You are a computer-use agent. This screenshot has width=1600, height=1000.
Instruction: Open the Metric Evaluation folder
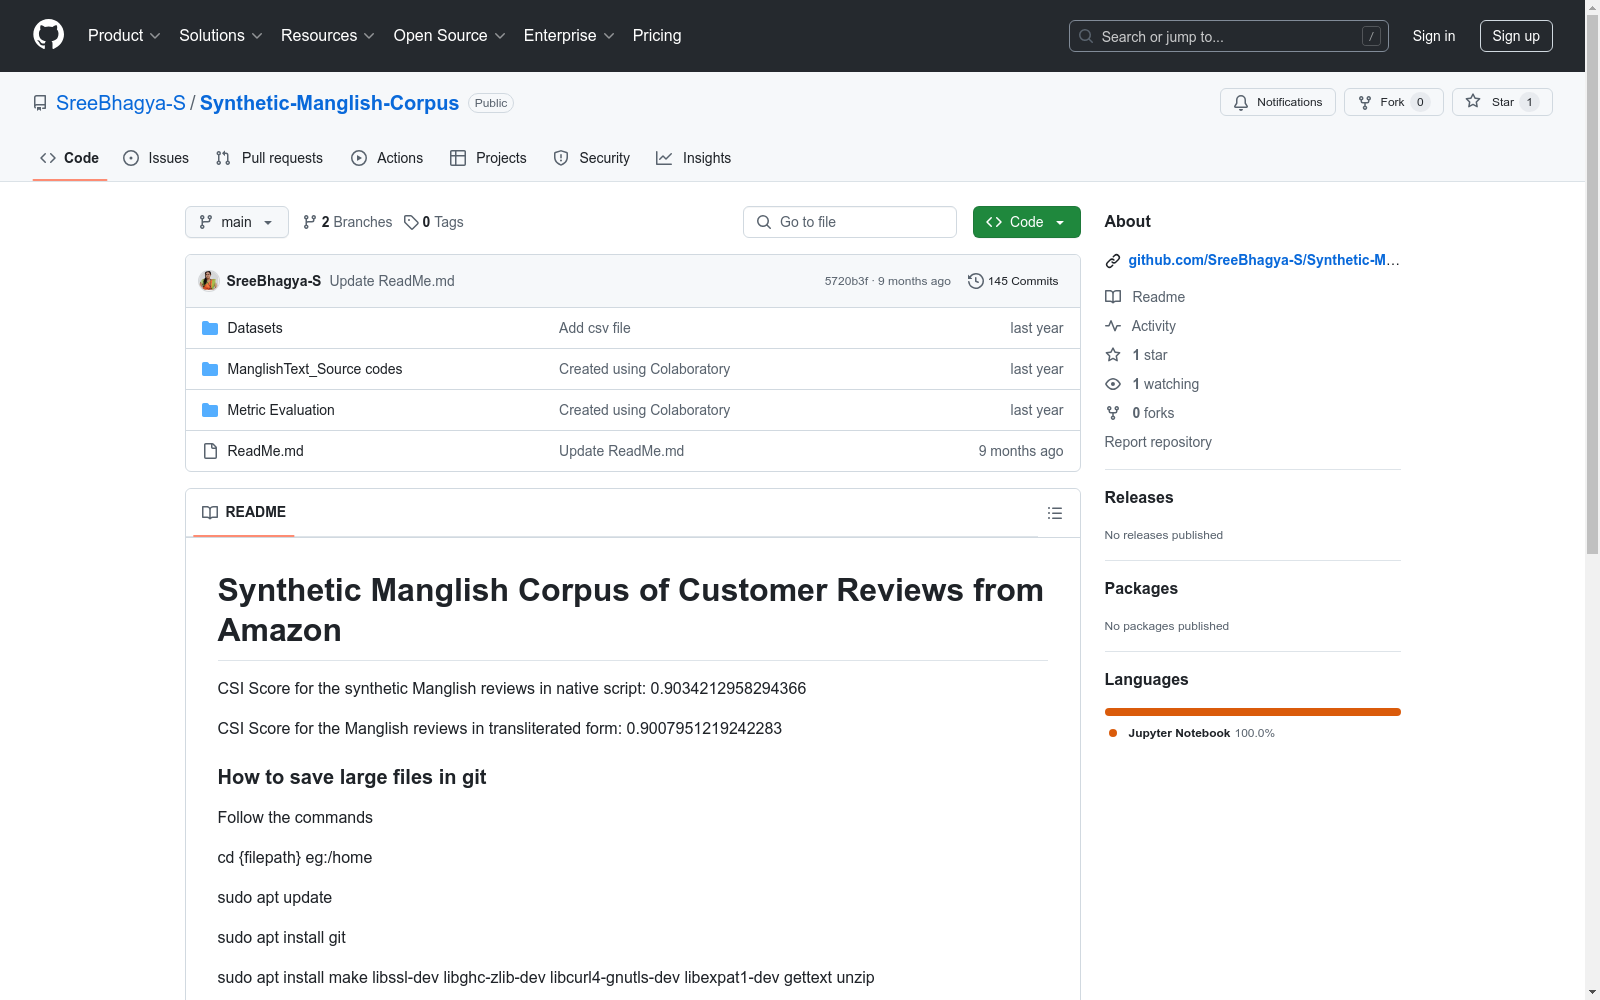click(x=281, y=410)
